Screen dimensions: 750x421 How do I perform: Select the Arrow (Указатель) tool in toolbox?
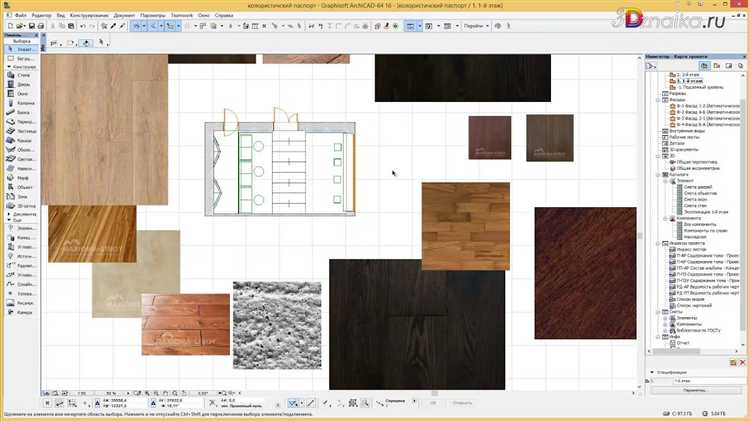(x=21, y=49)
